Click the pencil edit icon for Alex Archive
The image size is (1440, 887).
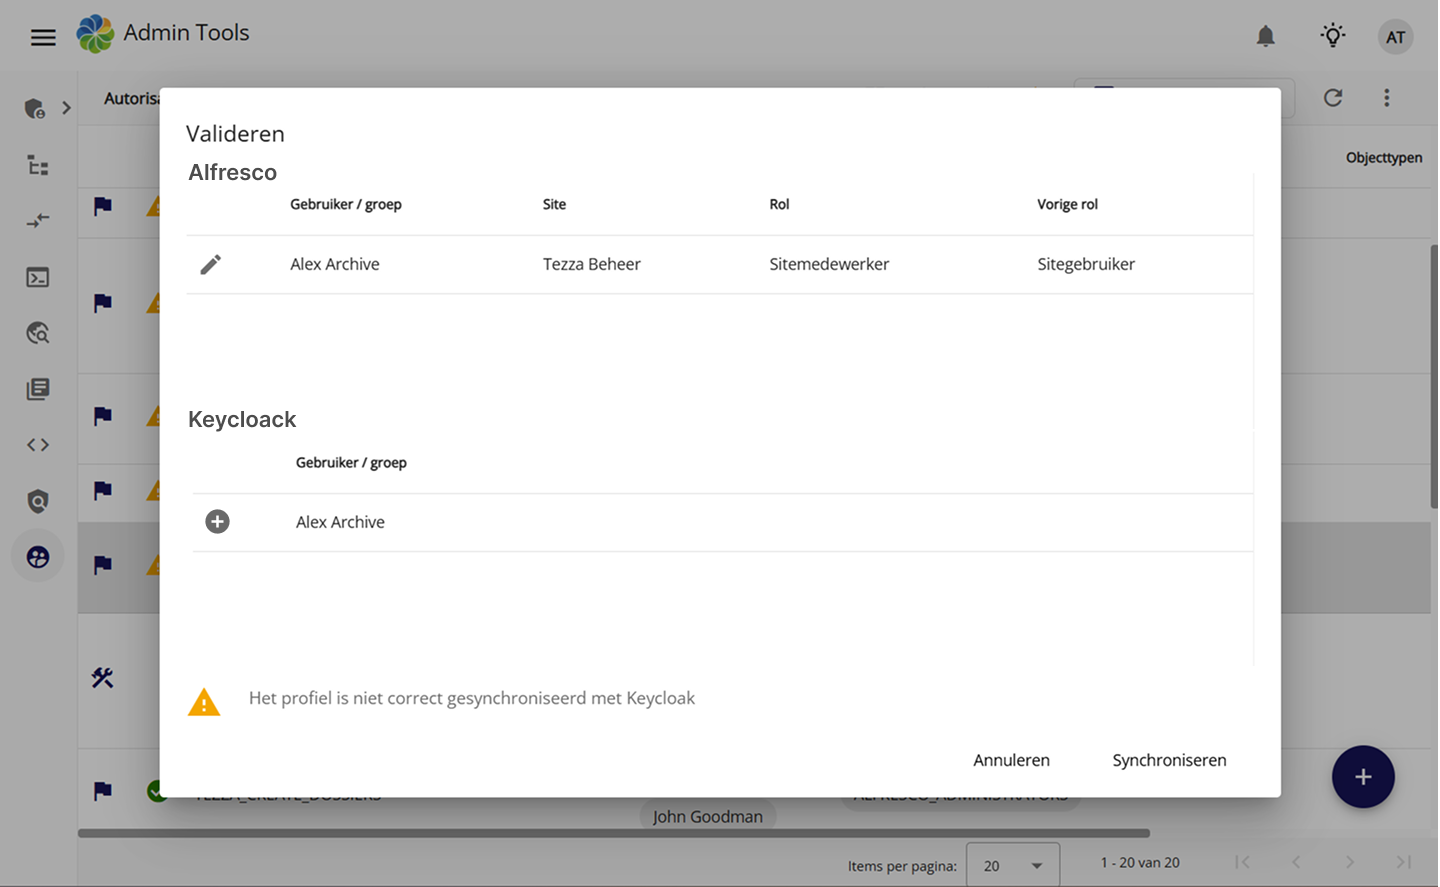(x=210, y=264)
